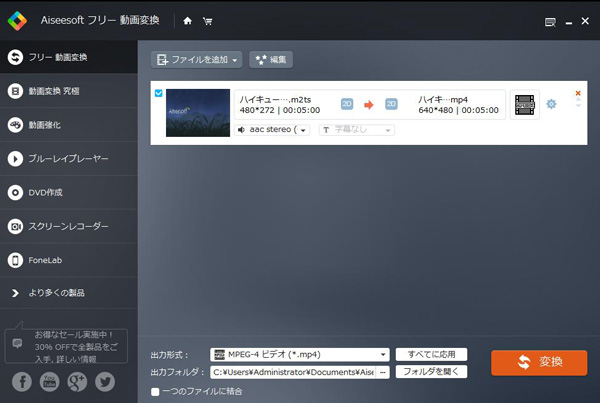Open 動画変換 究極 in sidebar
The image size is (600, 403).
click(68, 91)
